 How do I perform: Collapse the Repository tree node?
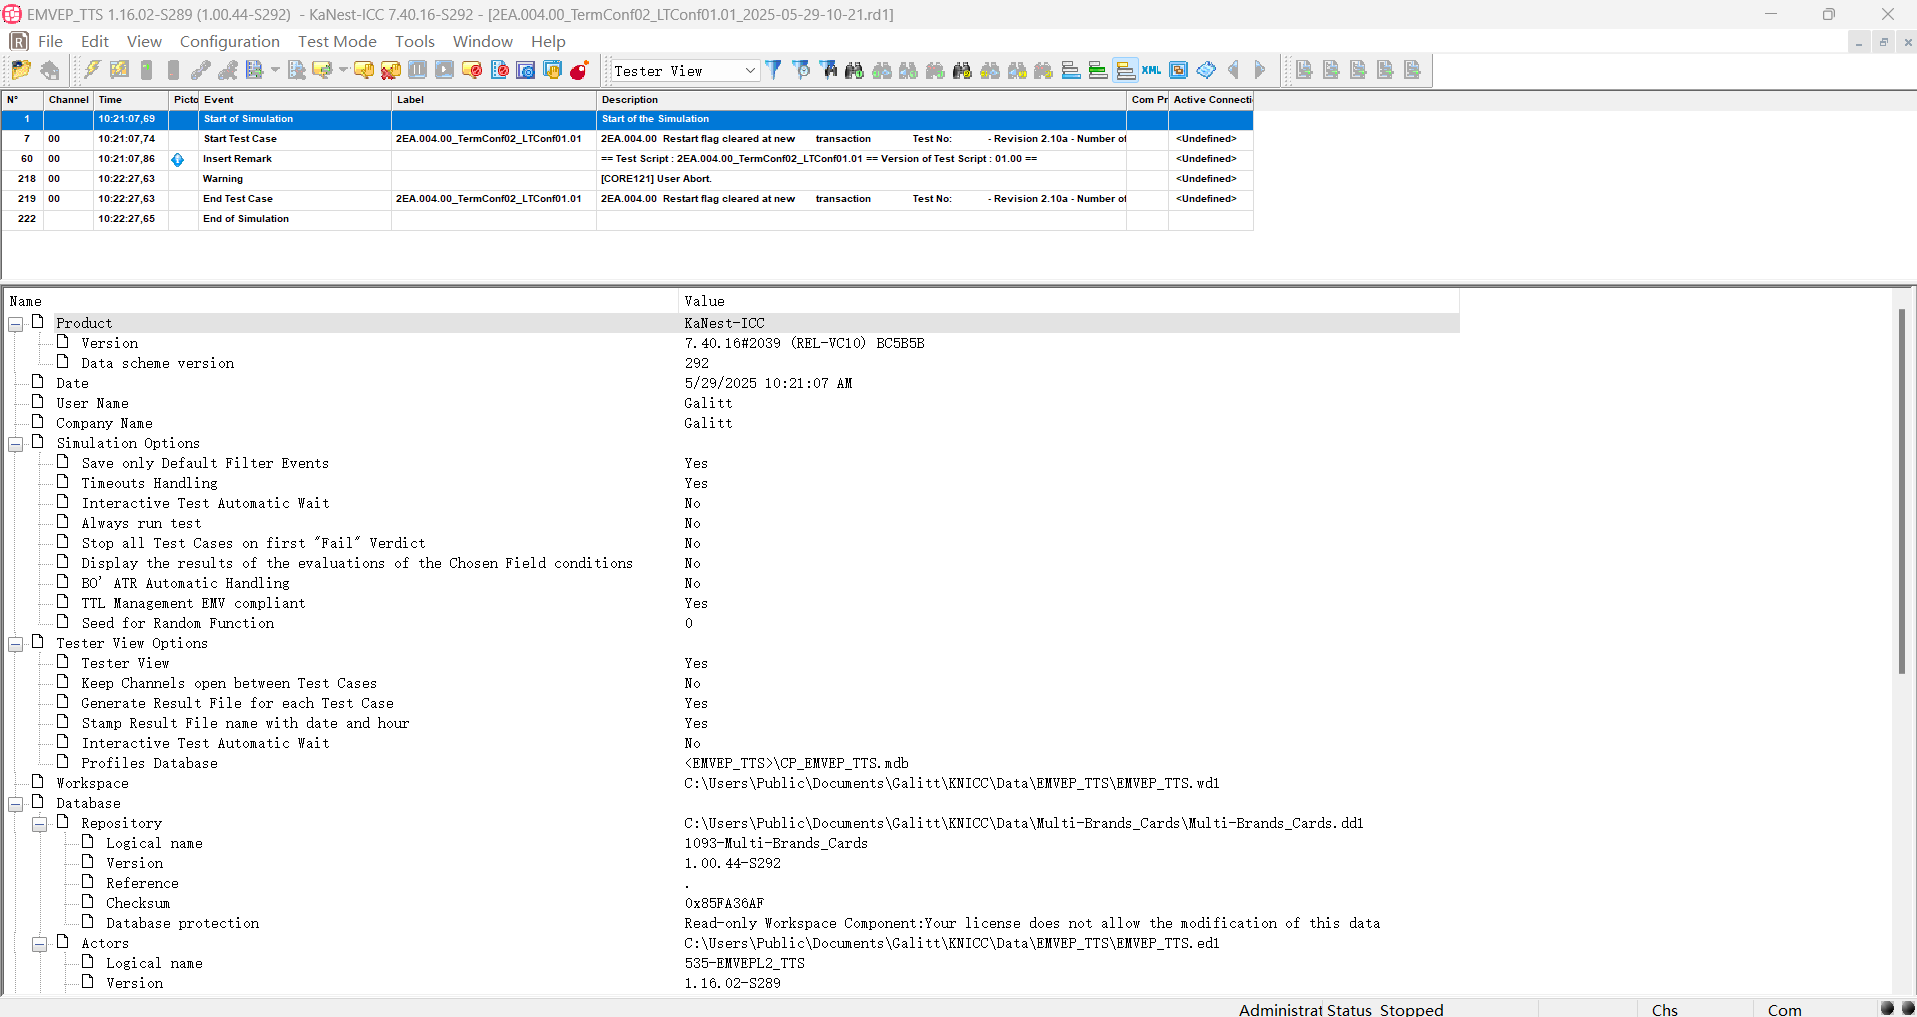pyautogui.click(x=40, y=824)
